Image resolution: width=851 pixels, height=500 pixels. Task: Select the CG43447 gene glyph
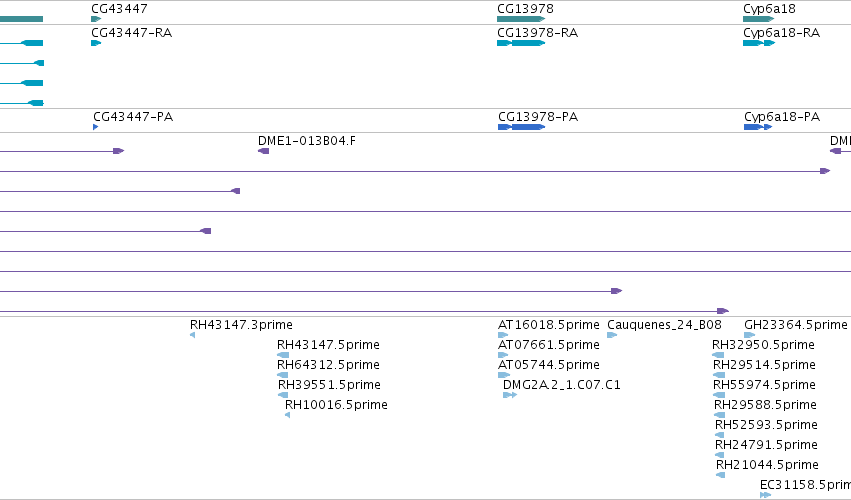click(x=96, y=19)
